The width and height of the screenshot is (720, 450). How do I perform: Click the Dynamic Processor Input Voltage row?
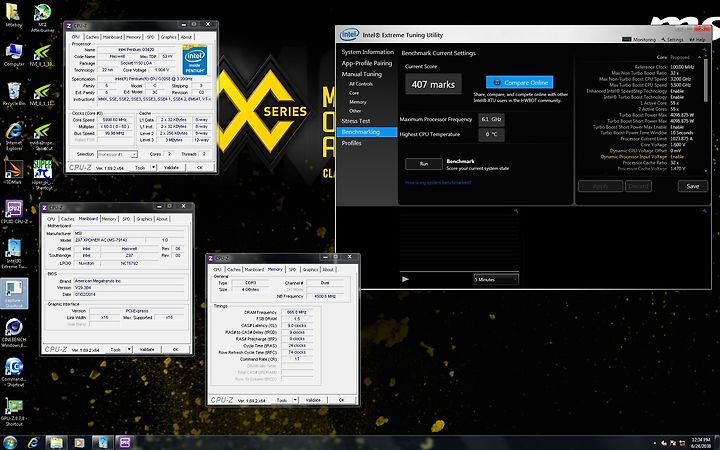(x=642, y=157)
